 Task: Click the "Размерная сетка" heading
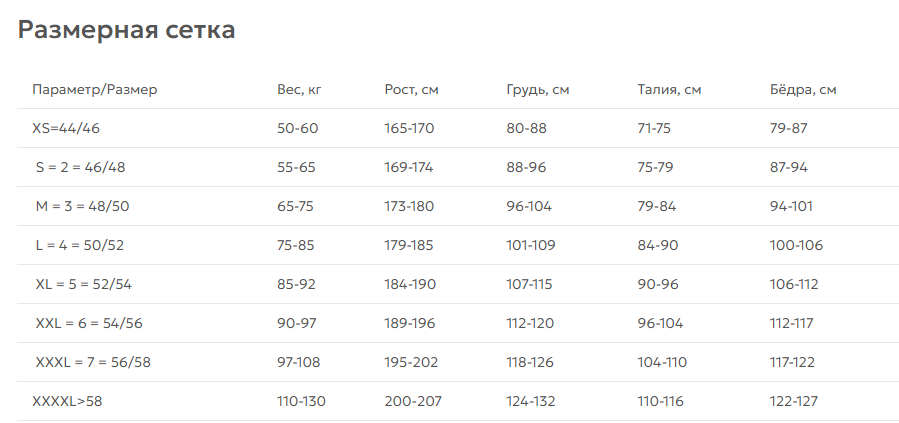pos(127,30)
